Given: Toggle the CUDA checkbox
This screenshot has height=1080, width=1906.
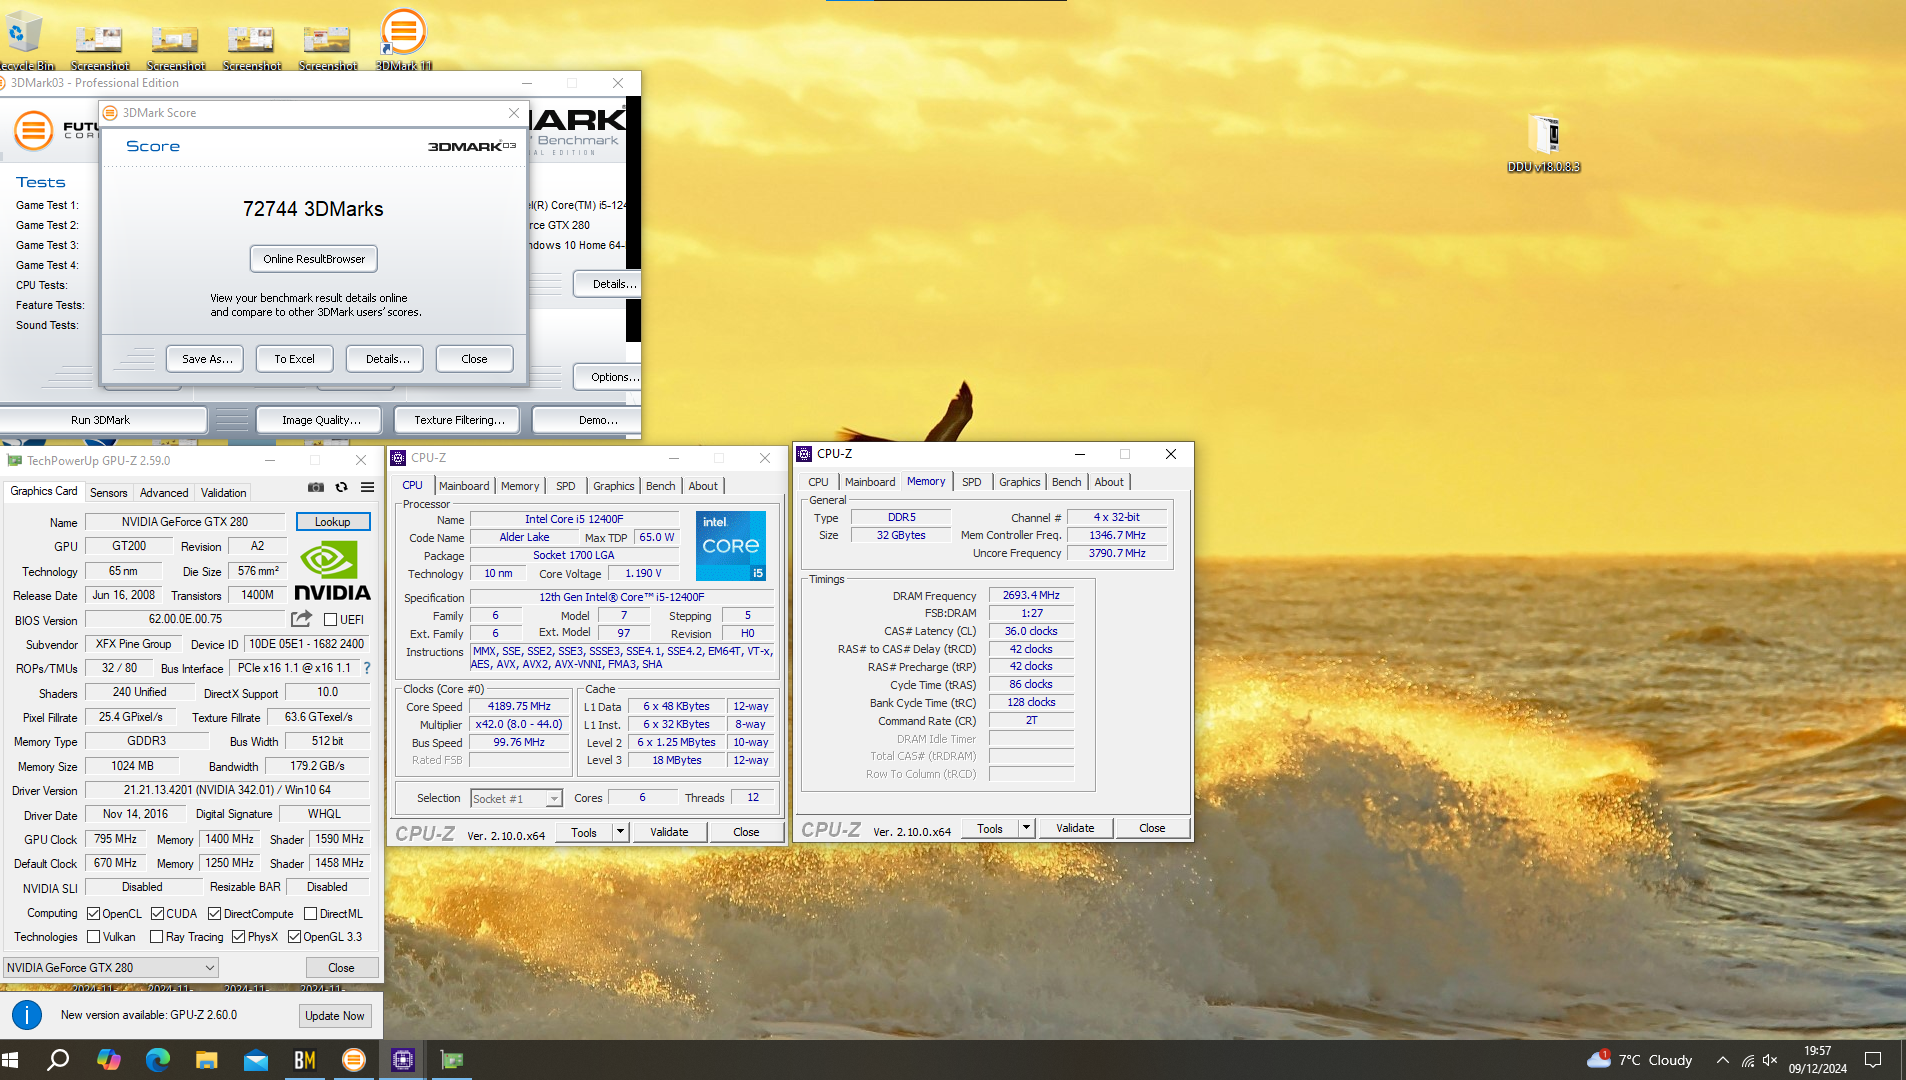Looking at the screenshot, I should 157,914.
